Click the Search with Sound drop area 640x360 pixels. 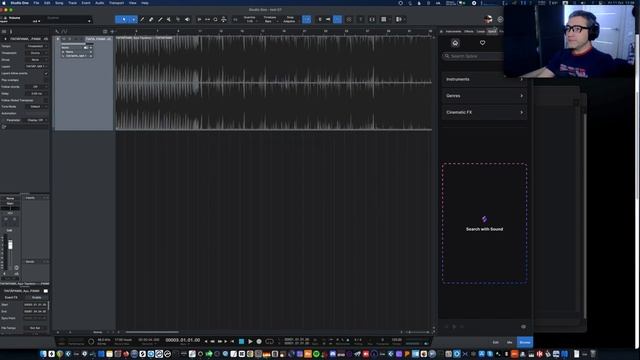coord(484,223)
